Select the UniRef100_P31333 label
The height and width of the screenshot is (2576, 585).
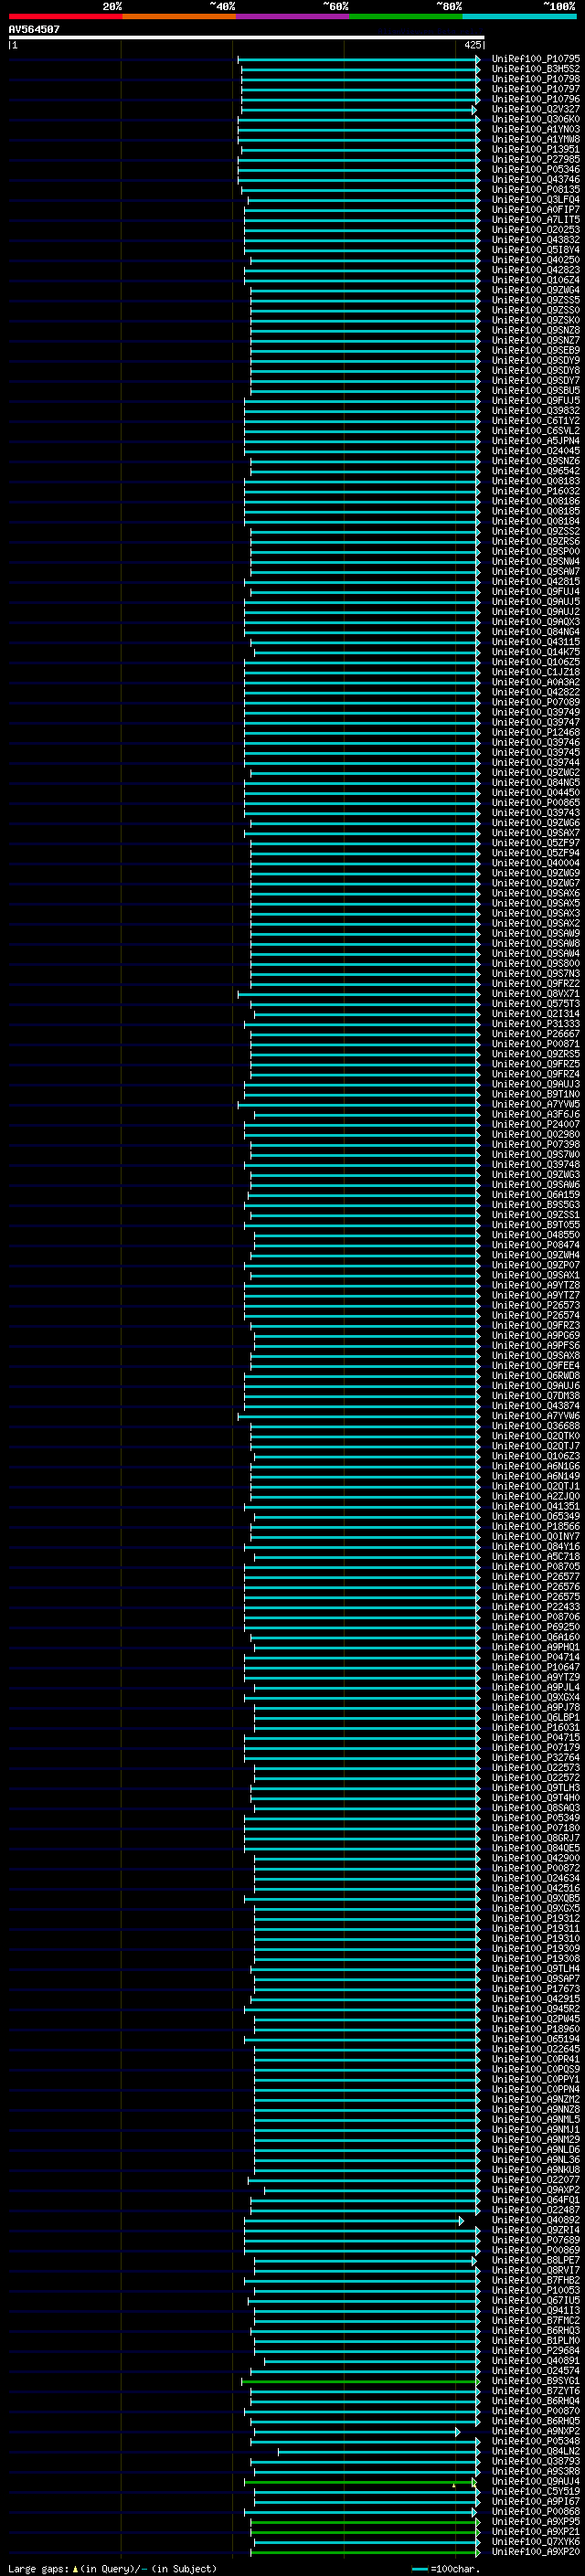[535, 1024]
